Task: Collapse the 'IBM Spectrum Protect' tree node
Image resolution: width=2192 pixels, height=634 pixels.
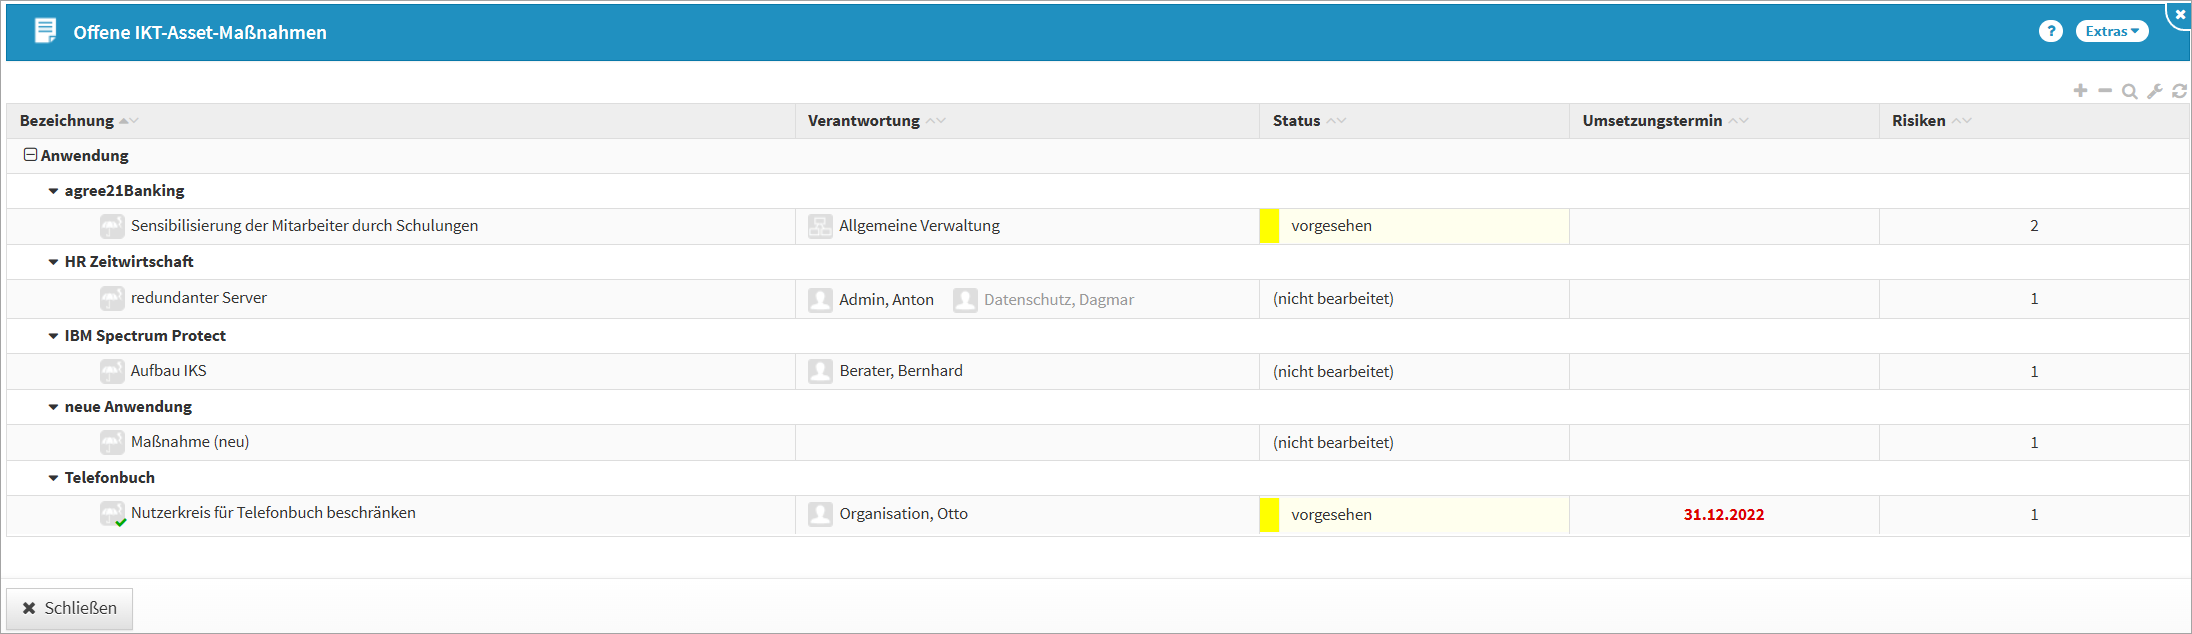Action: click(53, 336)
